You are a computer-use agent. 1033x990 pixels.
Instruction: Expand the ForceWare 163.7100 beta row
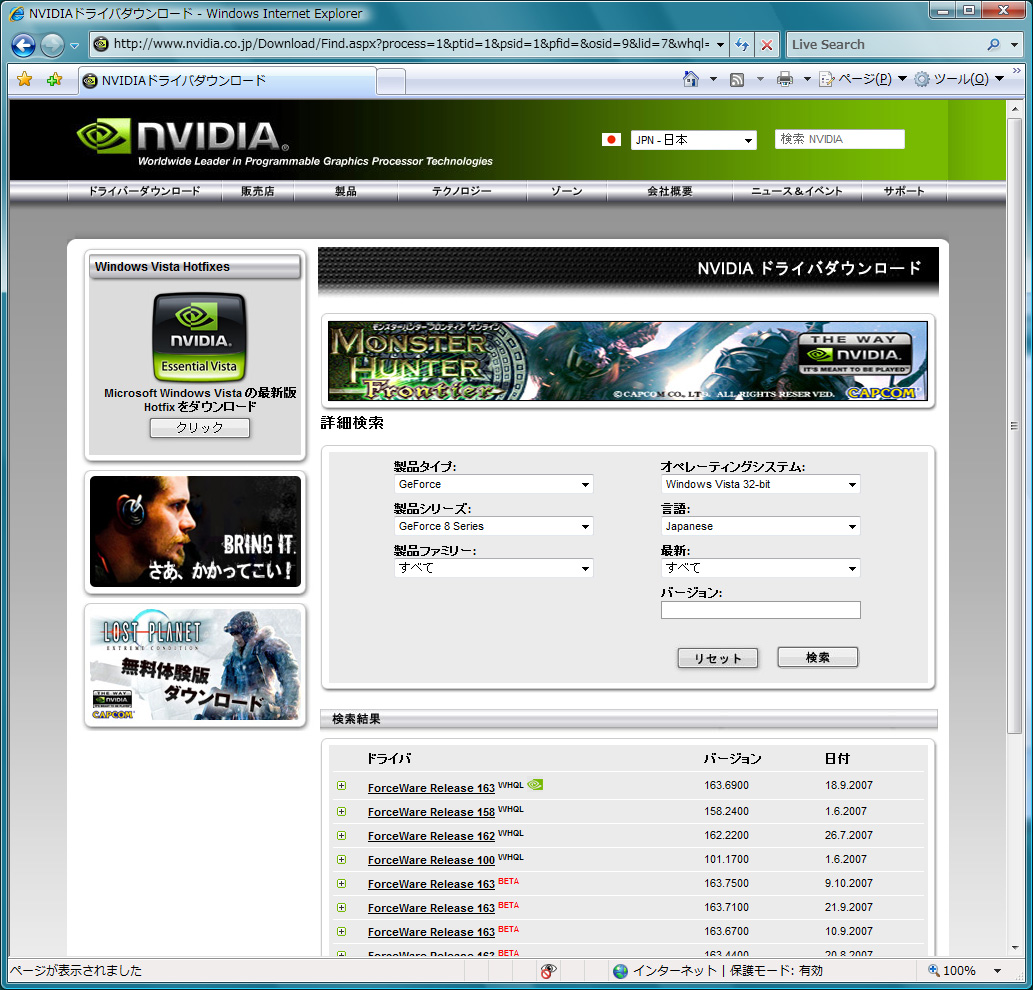(x=341, y=908)
